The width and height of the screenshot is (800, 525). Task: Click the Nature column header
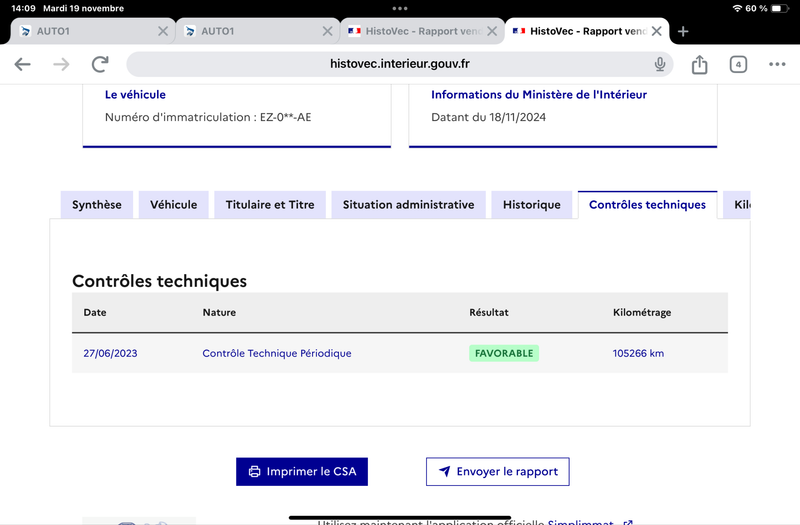click(x=219, y=312)
